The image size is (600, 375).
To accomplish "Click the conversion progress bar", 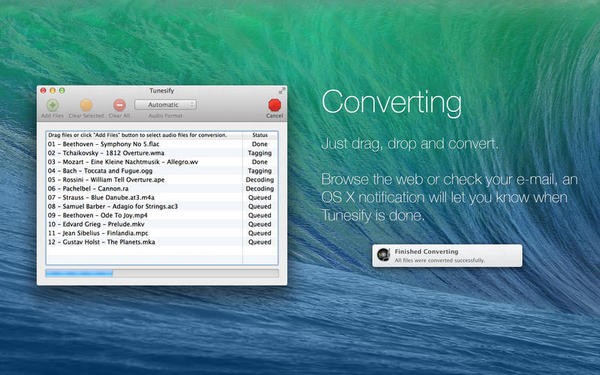I will click(x=162, y=273).
